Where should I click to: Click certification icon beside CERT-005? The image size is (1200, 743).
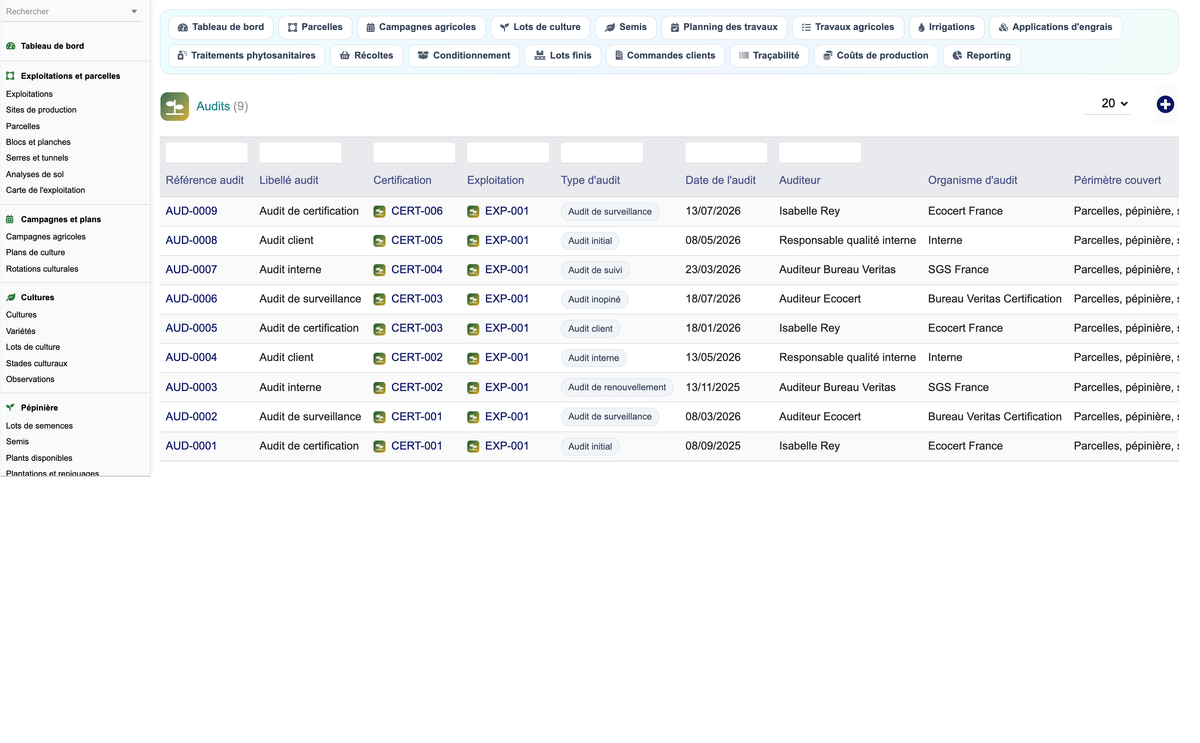coord(380,241)
